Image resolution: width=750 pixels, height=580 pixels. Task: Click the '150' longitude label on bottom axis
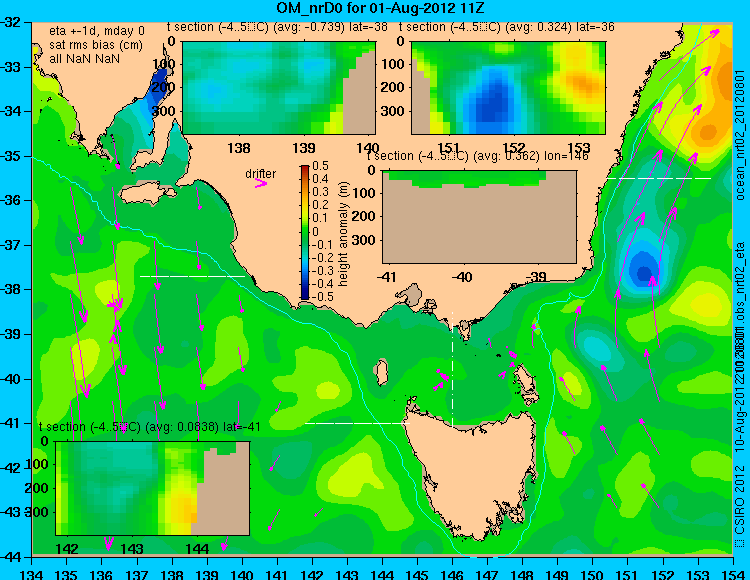pyautogui.click(x=593, y=574)
